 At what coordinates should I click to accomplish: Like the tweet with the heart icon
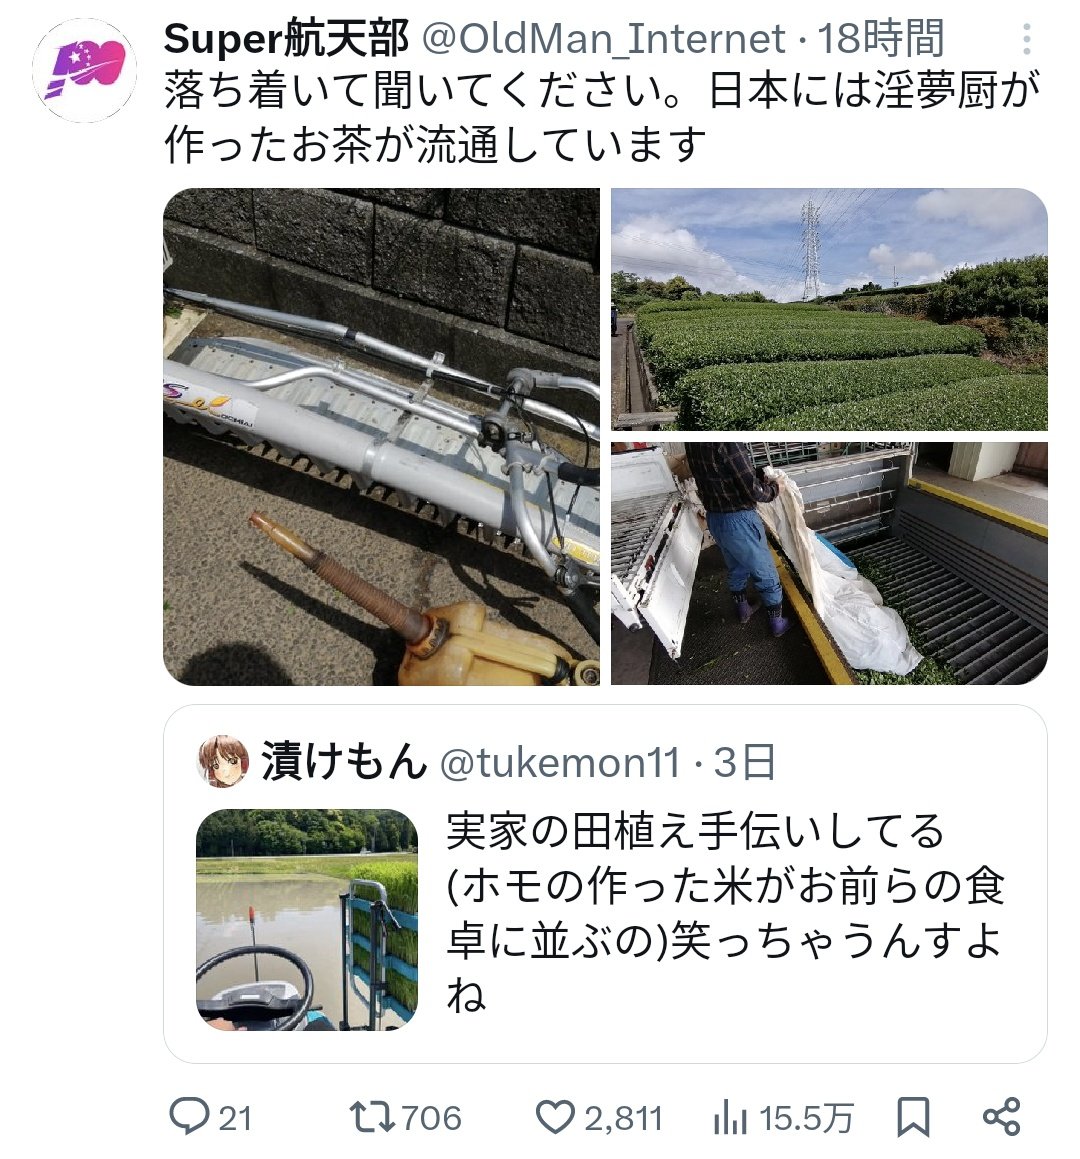555,1117
